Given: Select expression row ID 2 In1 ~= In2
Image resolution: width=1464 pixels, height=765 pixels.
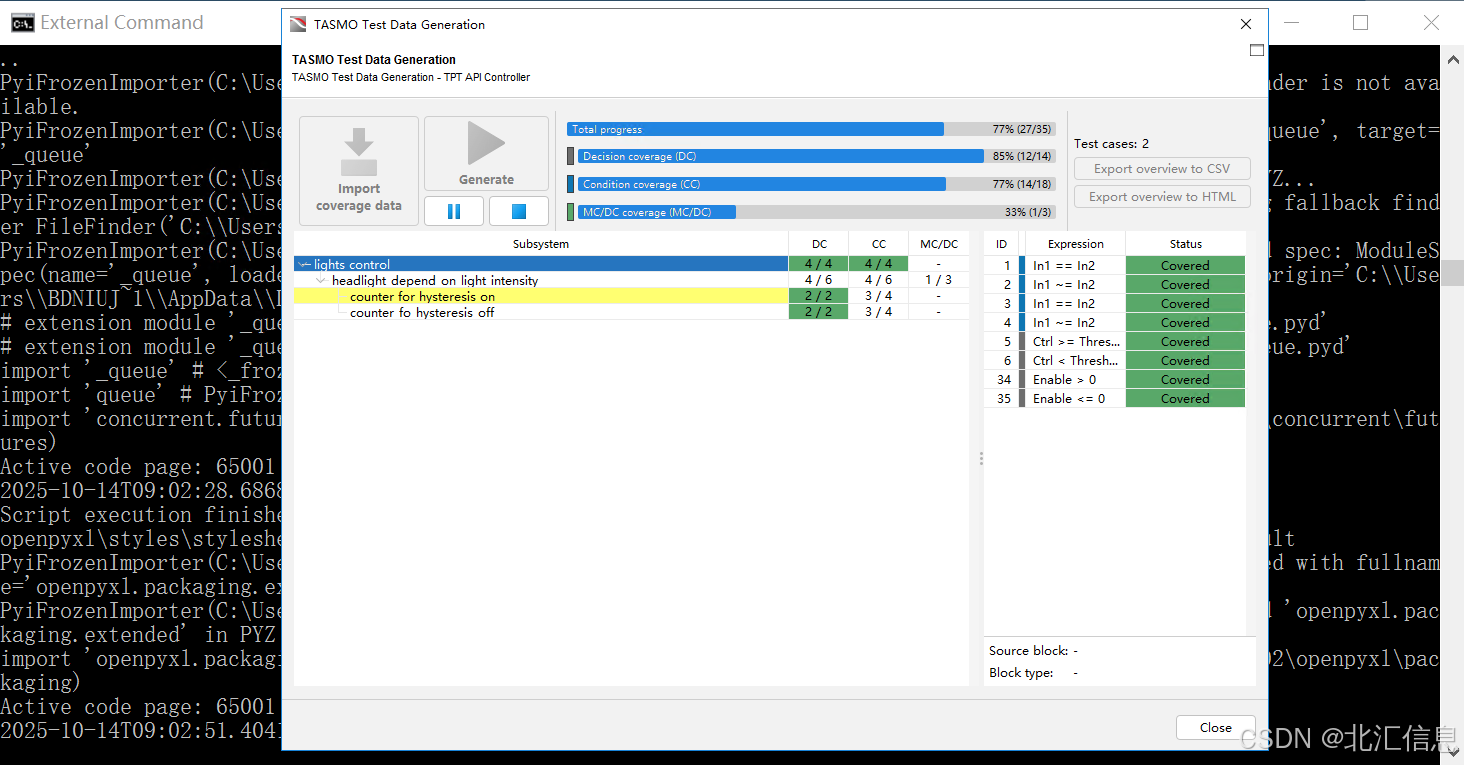Looking at the screenshot, I should click(1115, 284).
